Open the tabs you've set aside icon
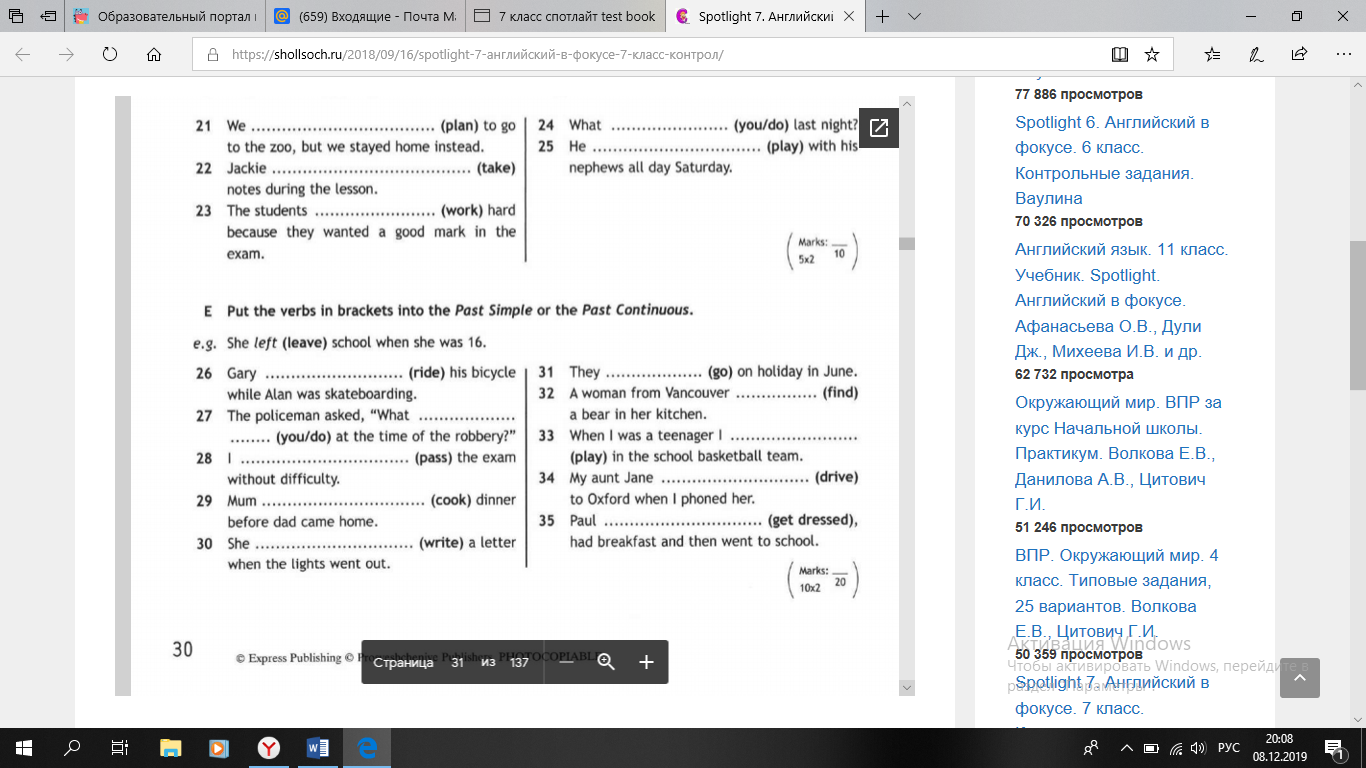The height and width of the screenshot is (768, 1366). coord(16,16)
